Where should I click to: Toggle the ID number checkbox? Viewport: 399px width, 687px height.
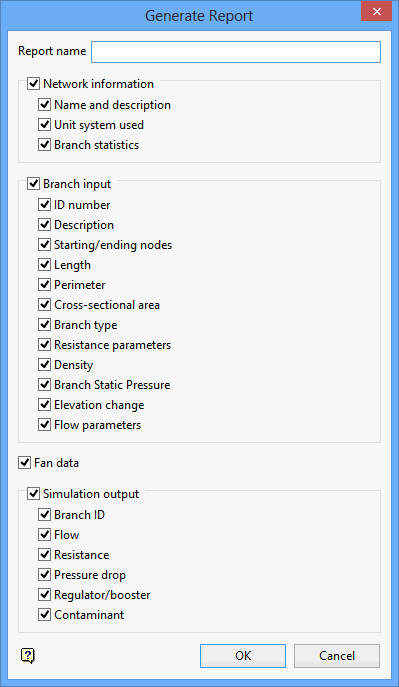[x=44, y=205]
